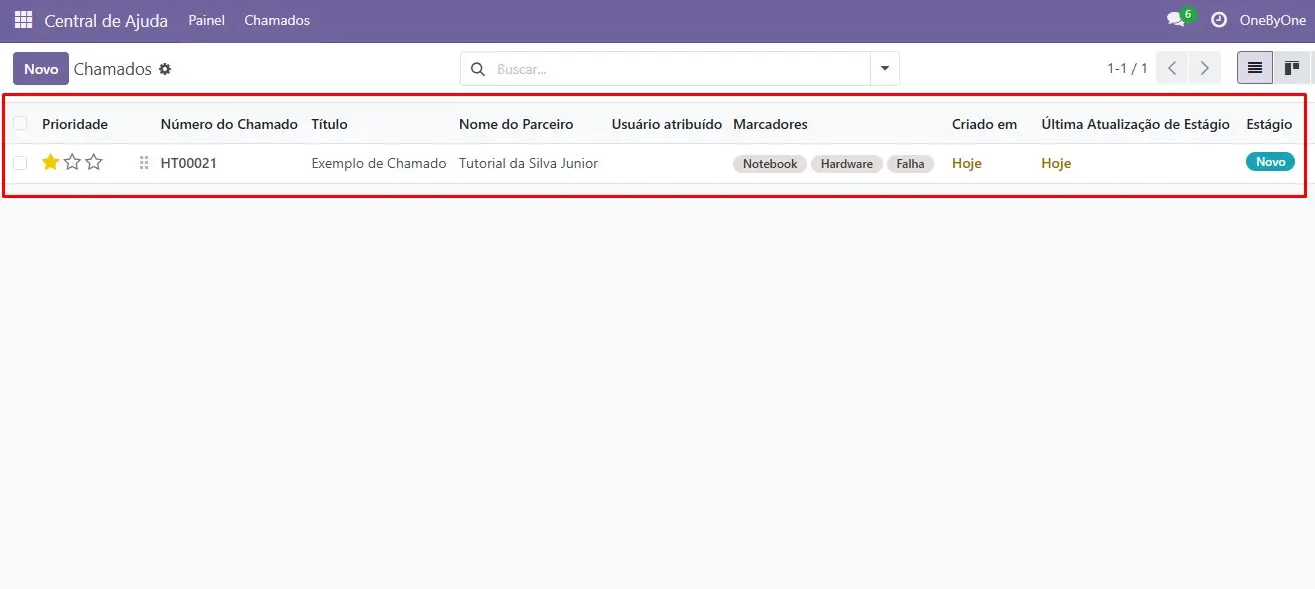Open the activities clock icon
Viewport: 1315px width, 589px height.
tap(1218, 20)
